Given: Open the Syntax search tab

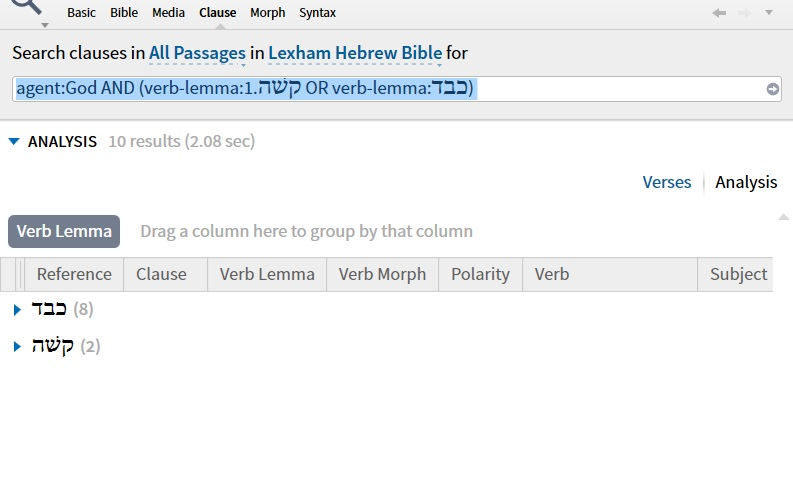Looking at the screenshot, I should click(317, 13).
